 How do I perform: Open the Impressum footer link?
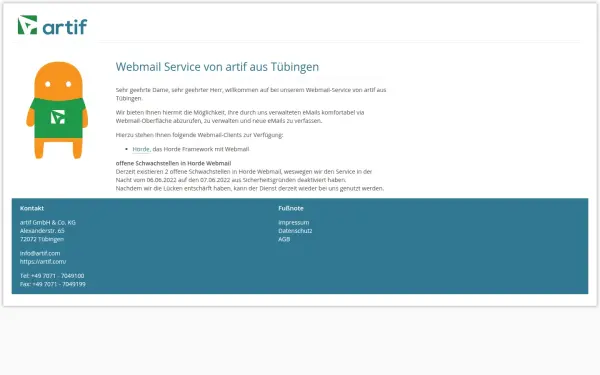pyautogui.click(x=293, y=222)
